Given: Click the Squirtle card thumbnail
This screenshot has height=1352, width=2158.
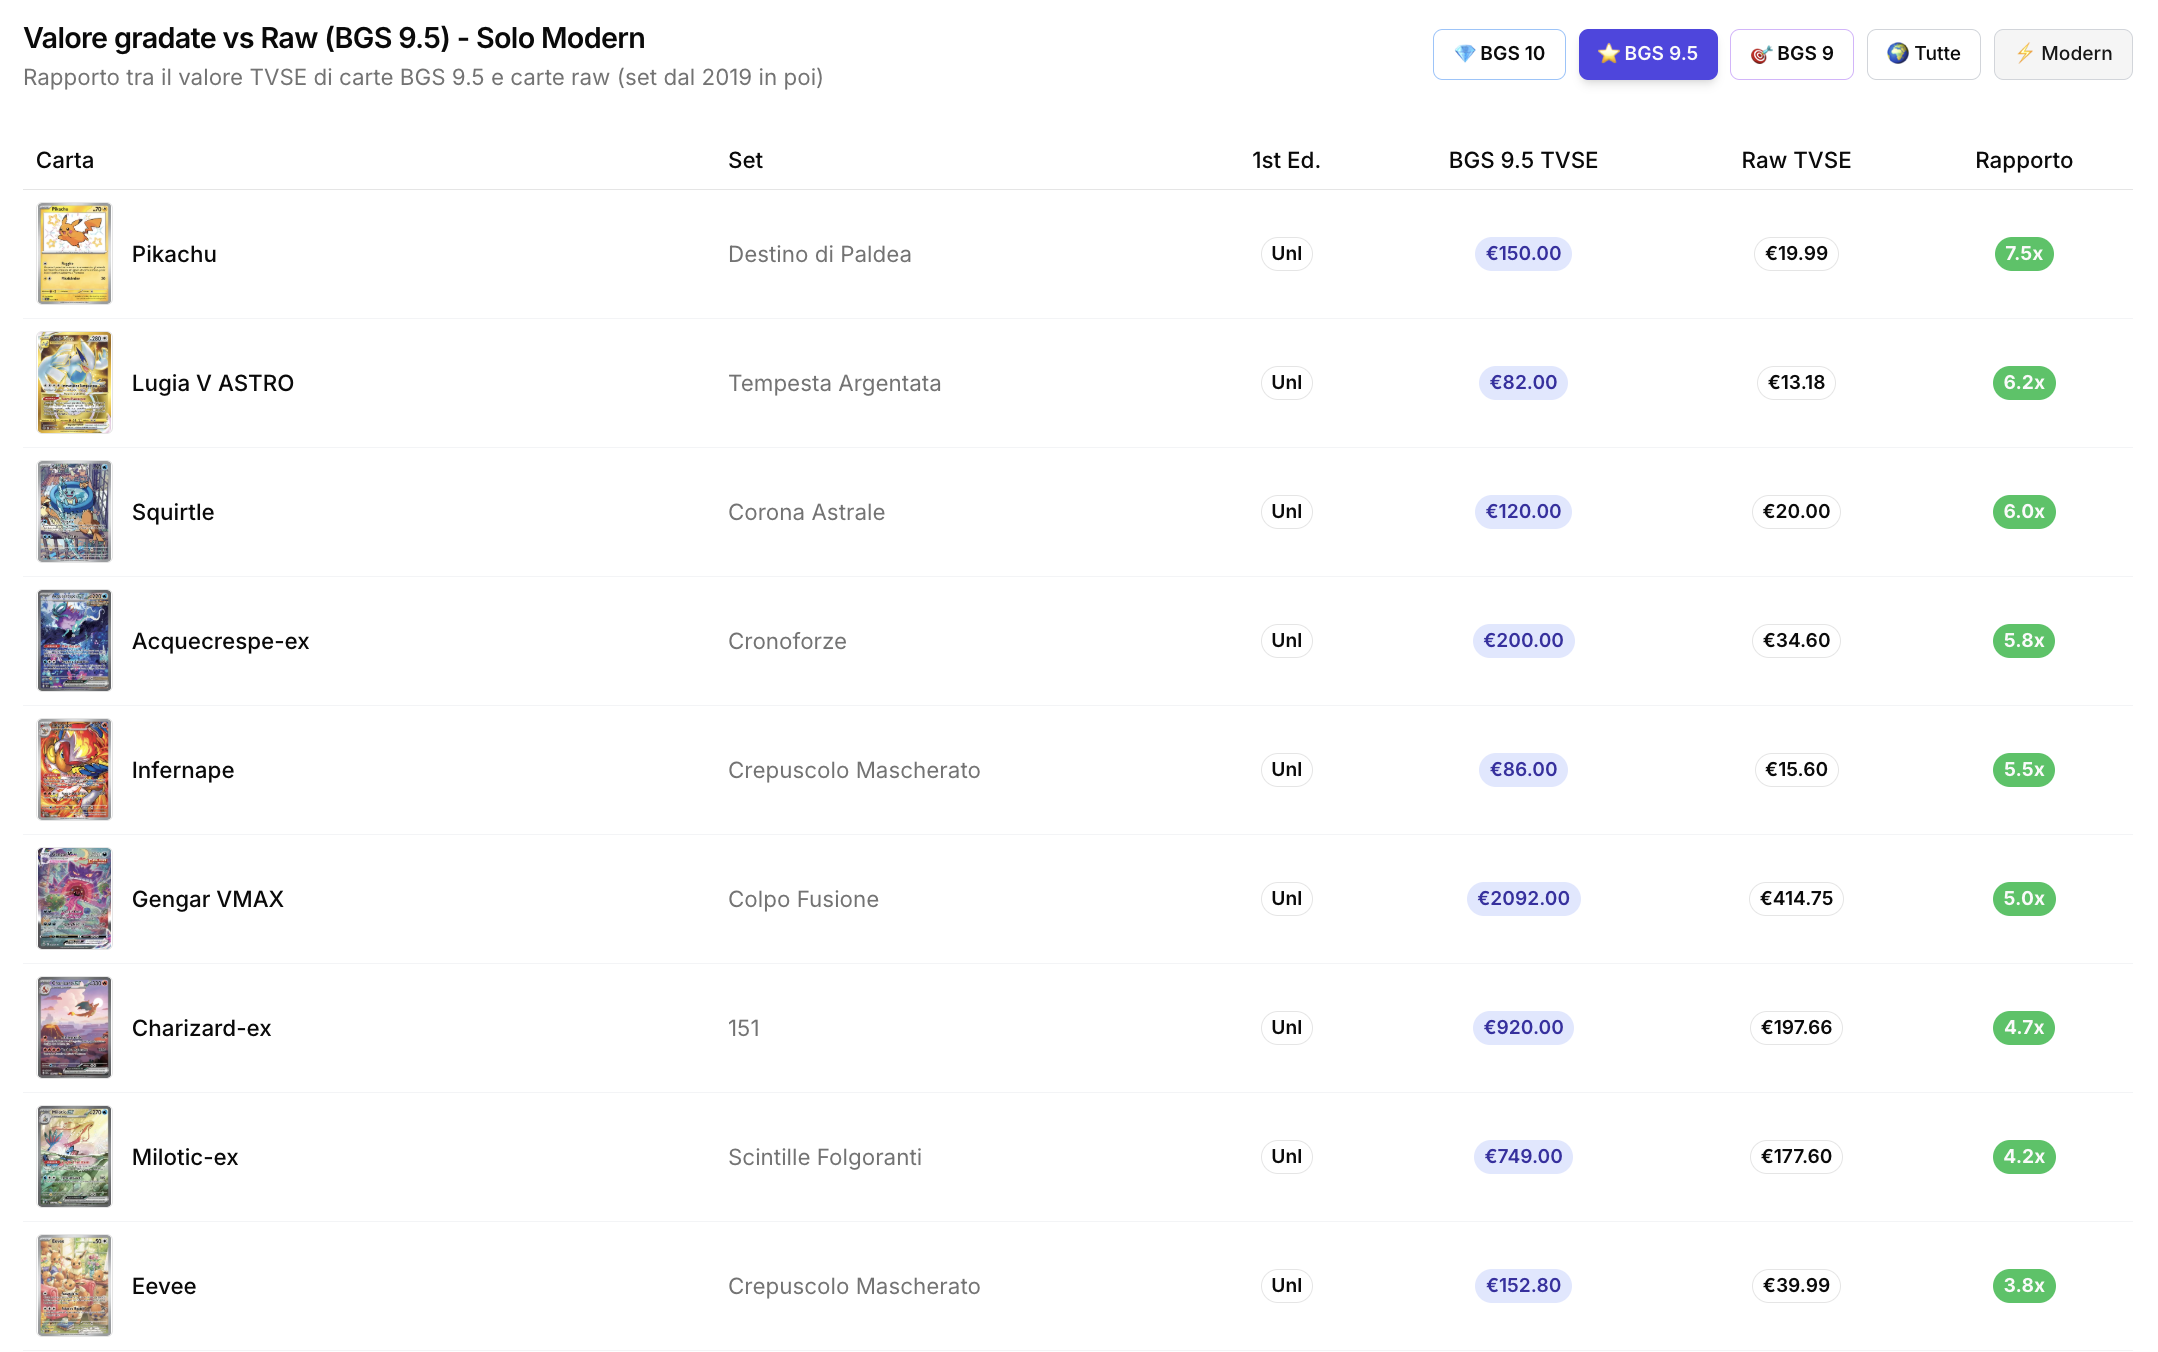Looking at the screenshot, I should pyautogui.click(x=75, y=512).
